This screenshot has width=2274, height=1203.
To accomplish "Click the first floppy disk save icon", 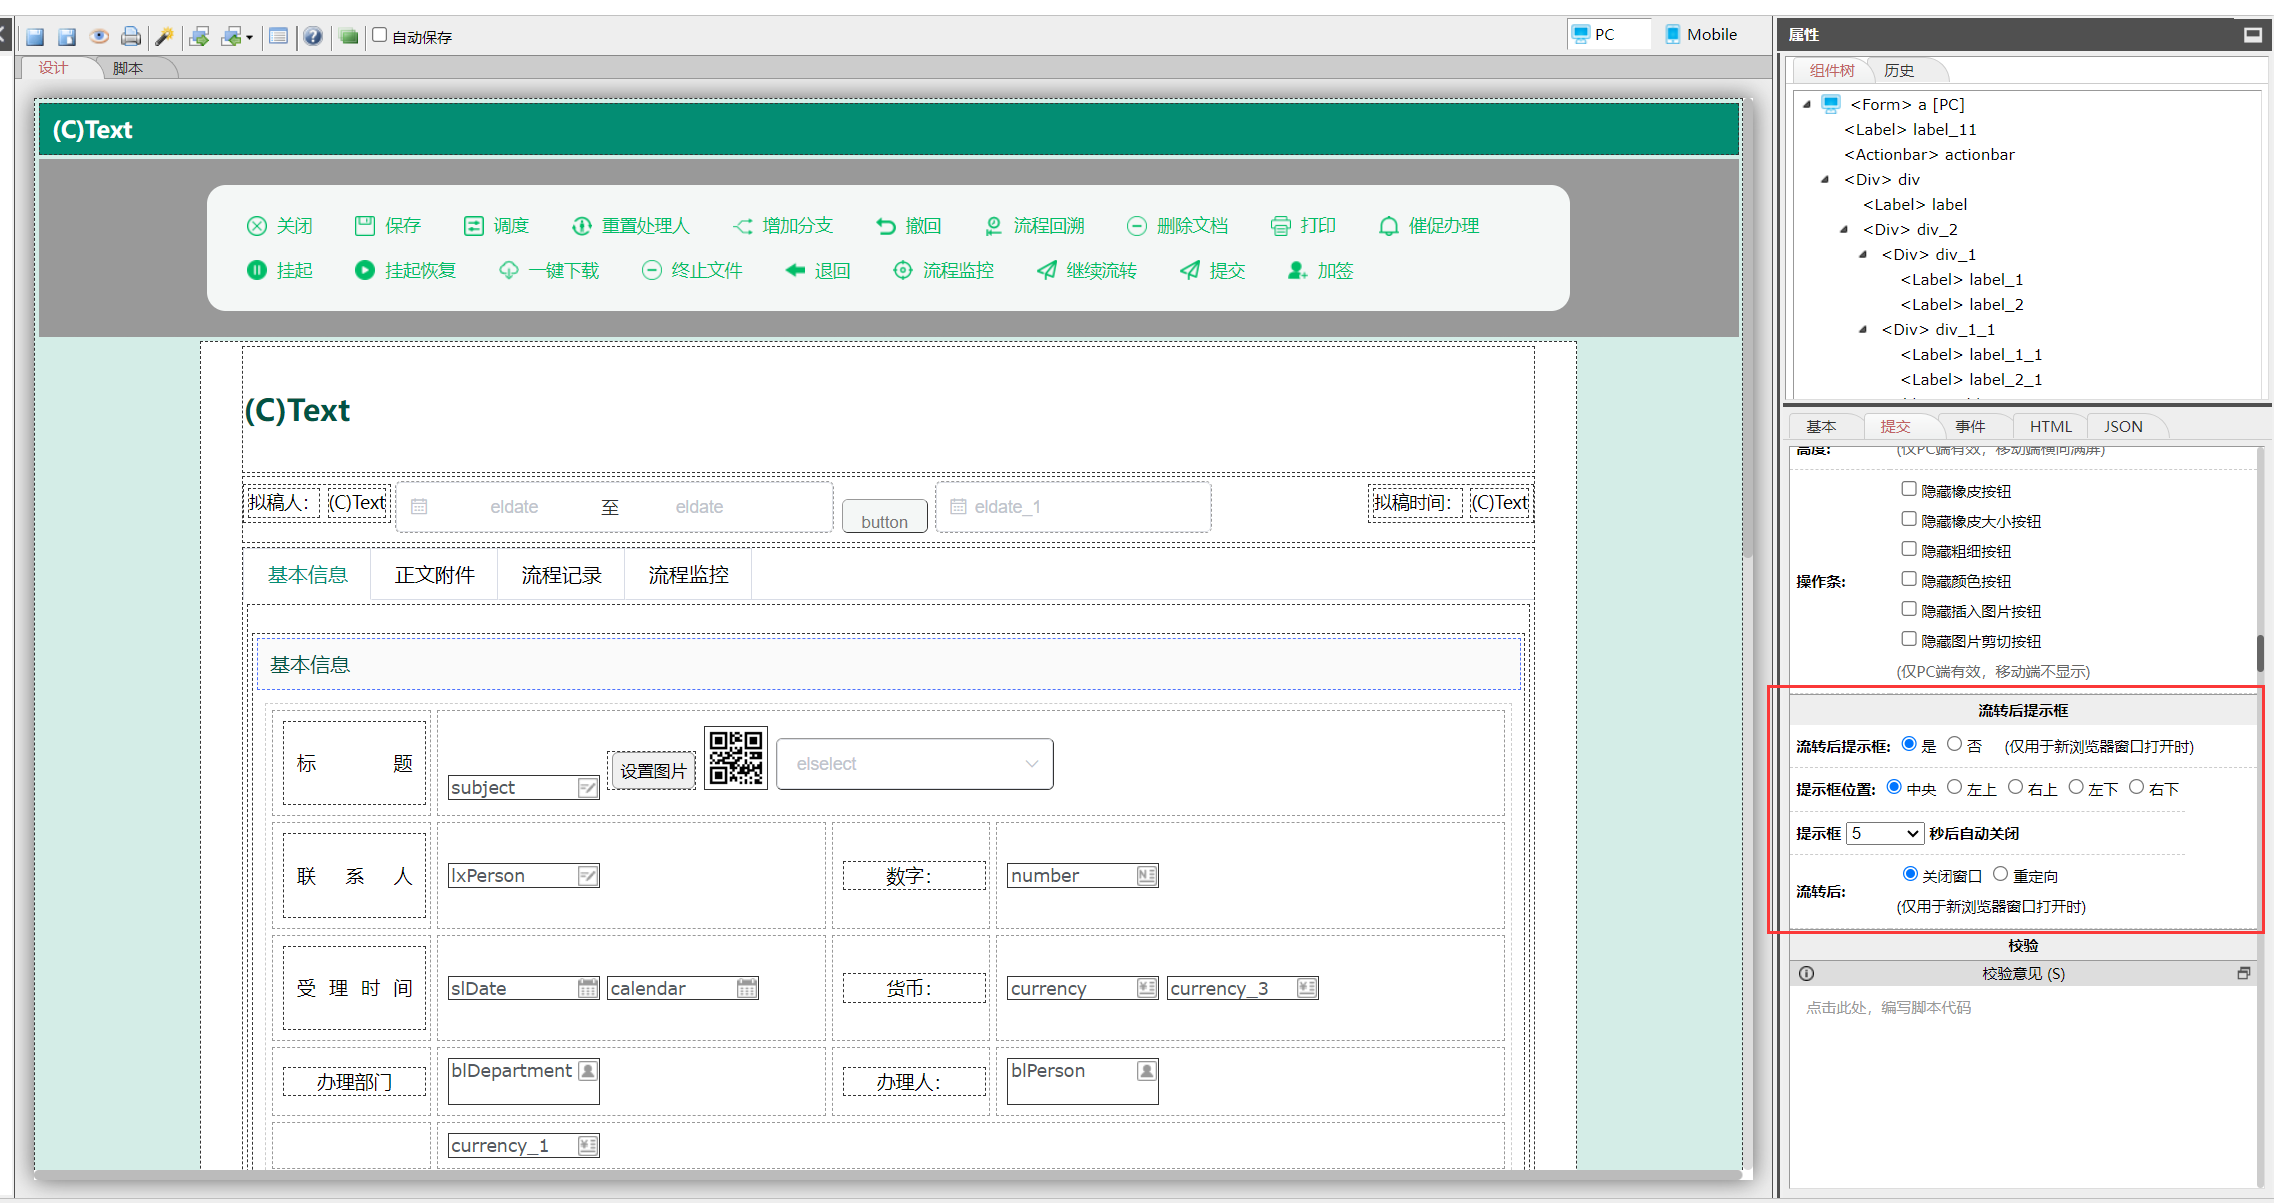I will (35, 37).
